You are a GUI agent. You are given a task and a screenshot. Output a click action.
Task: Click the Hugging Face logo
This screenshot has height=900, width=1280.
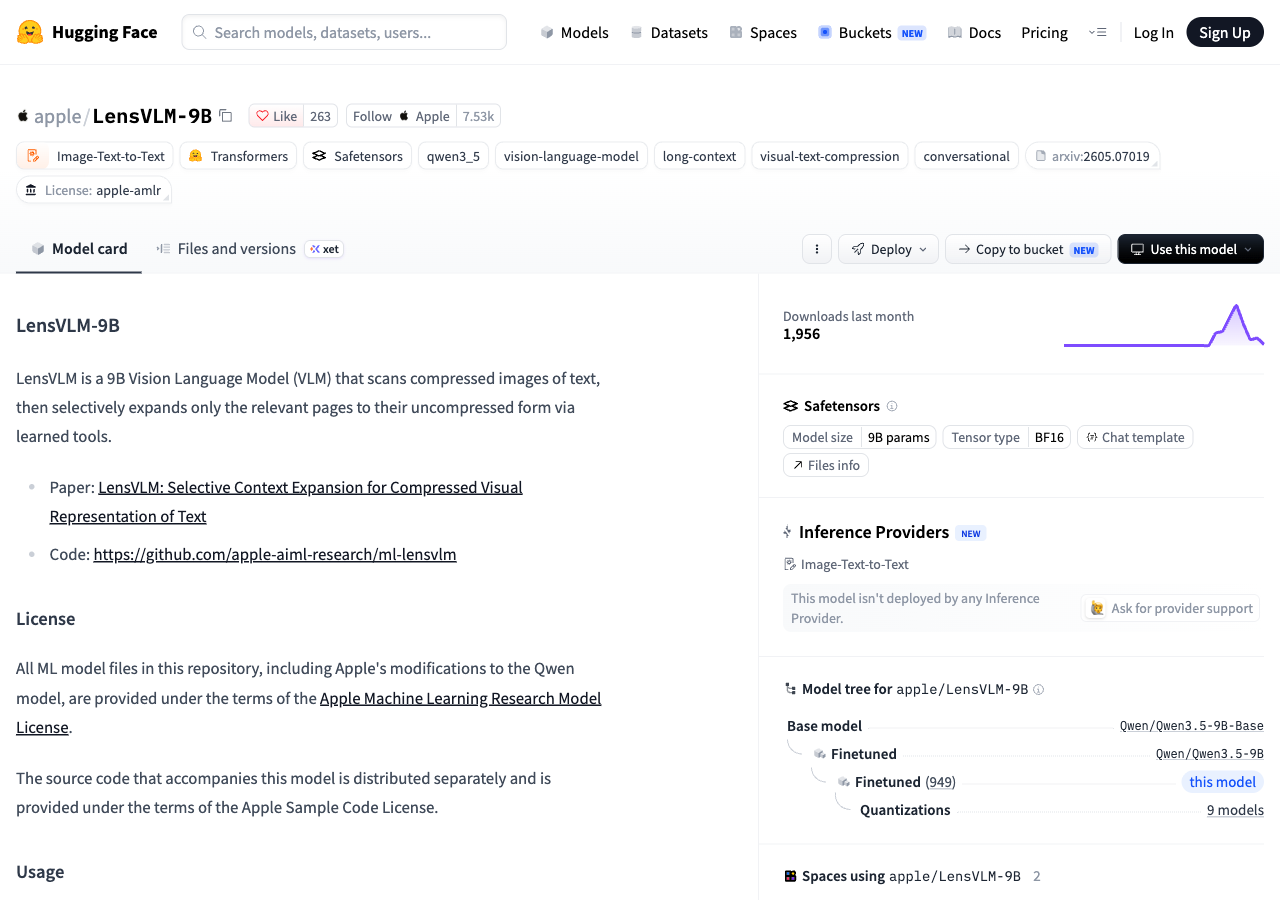[x=87, y=32]
